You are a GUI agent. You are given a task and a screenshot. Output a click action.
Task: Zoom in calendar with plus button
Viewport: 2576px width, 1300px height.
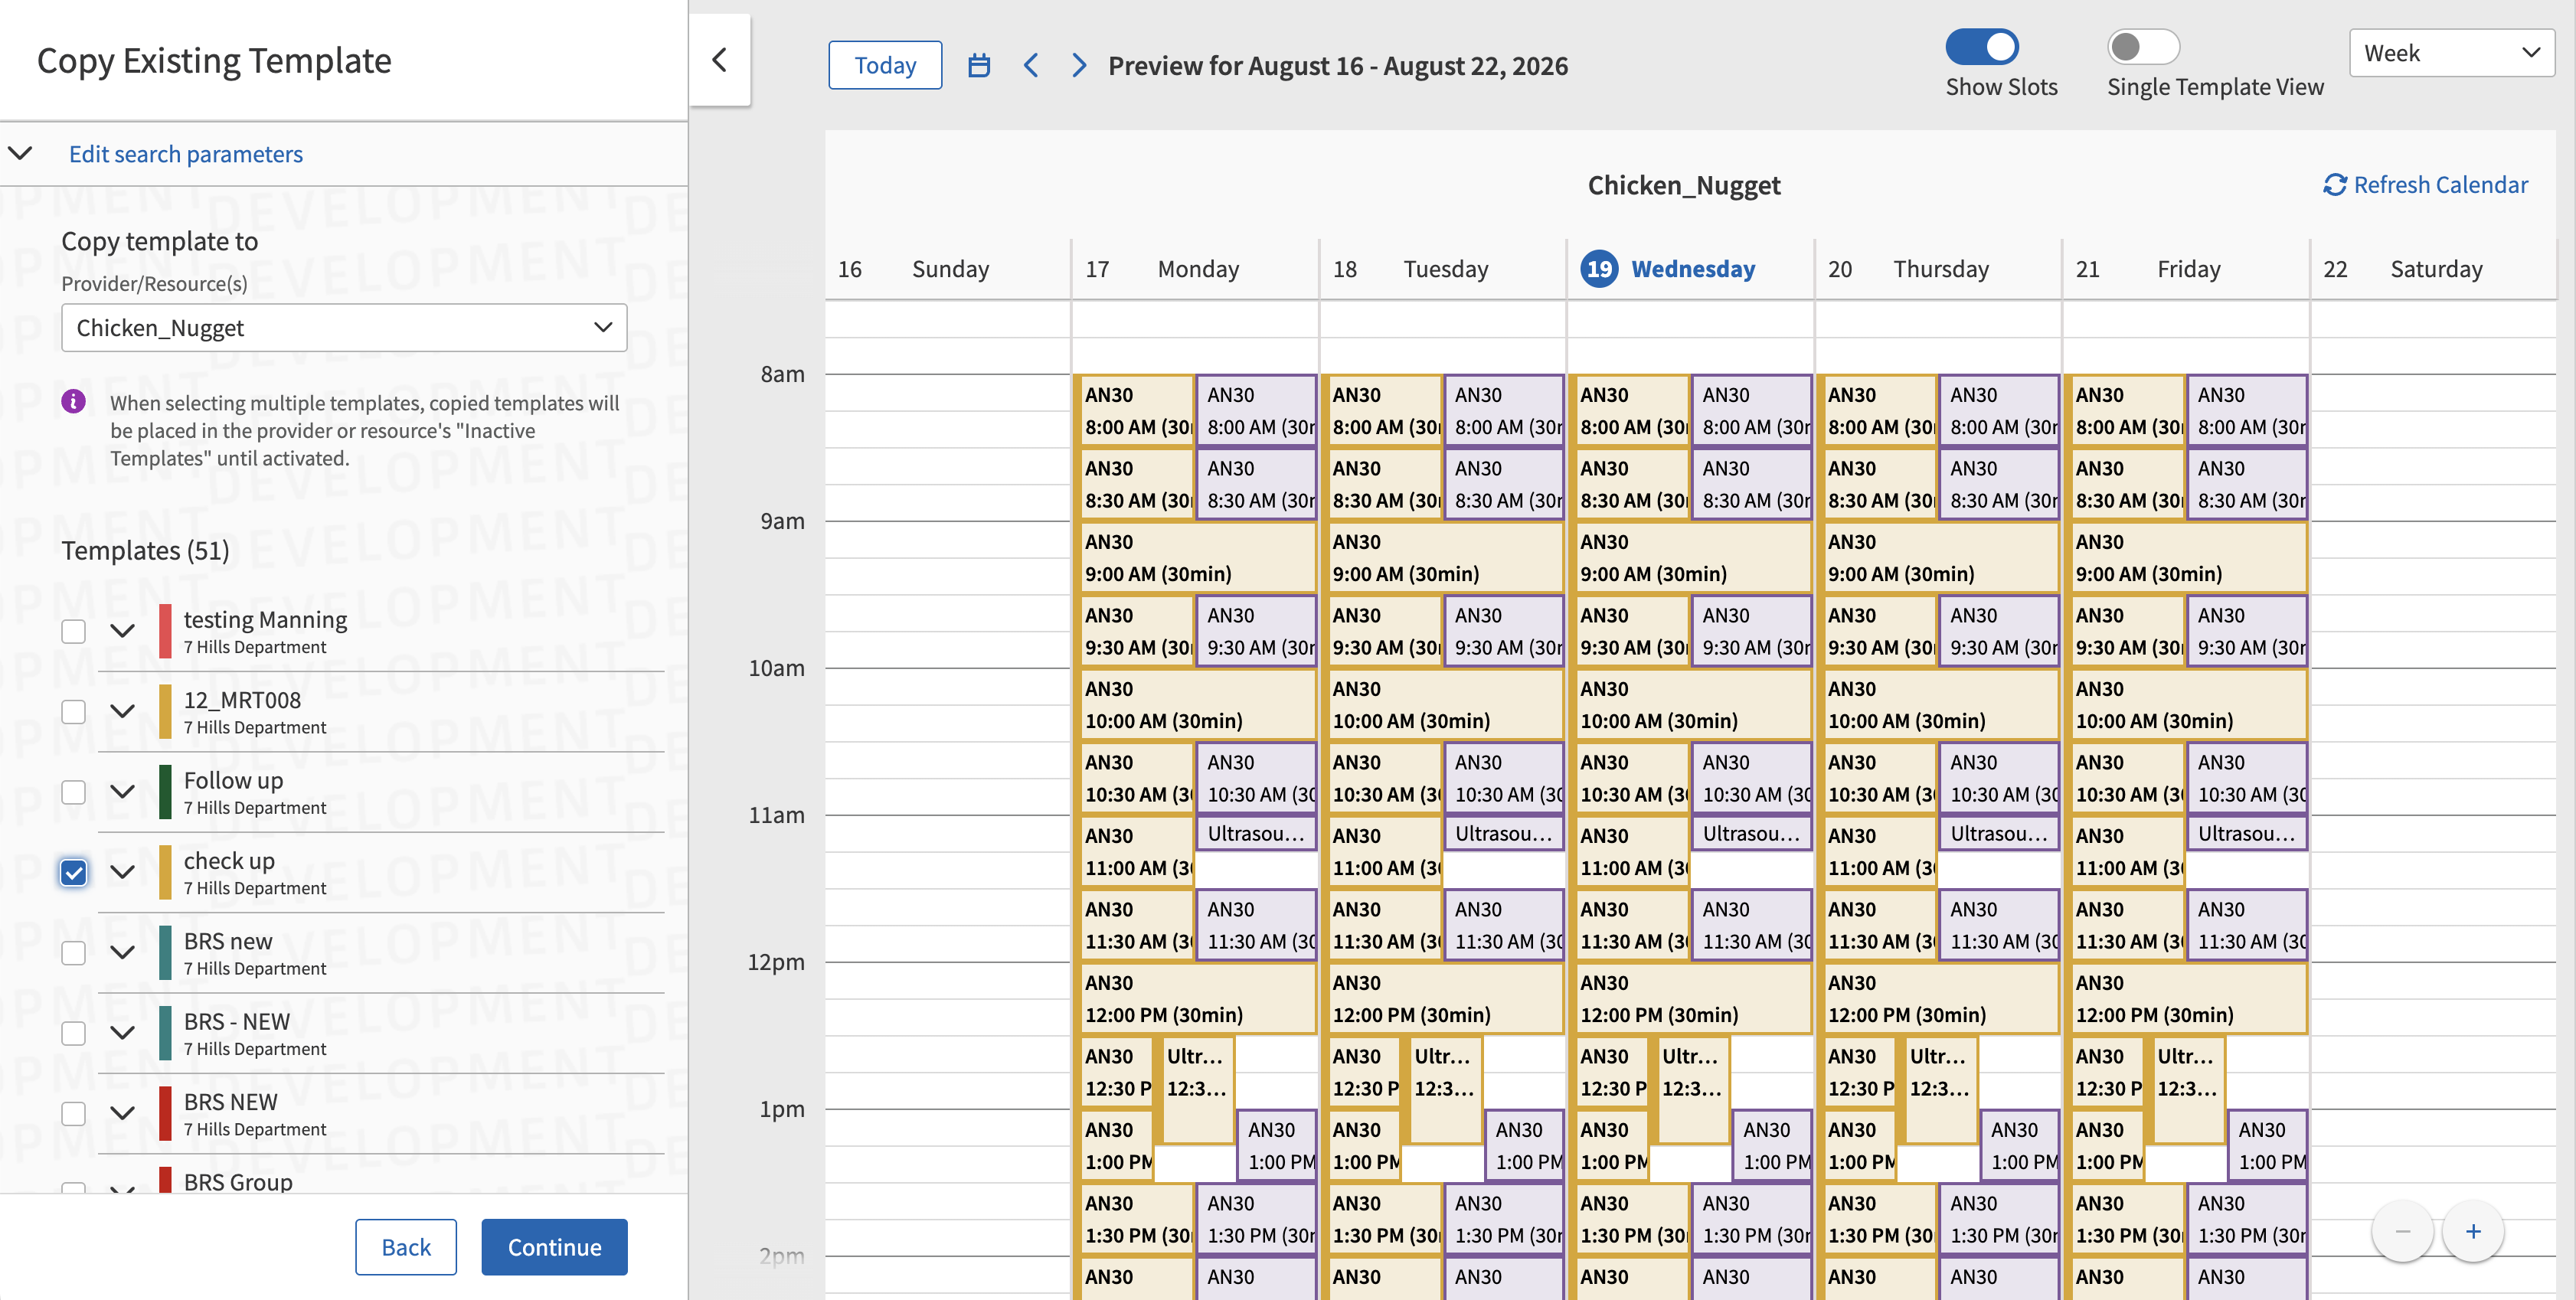pyautogui.click(x=2473, y=1231)
